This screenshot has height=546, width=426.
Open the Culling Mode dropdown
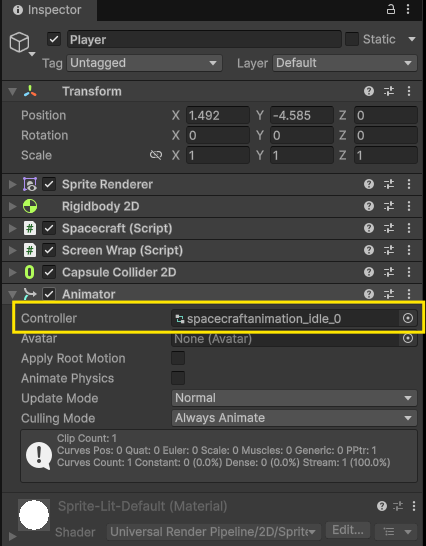294,418
